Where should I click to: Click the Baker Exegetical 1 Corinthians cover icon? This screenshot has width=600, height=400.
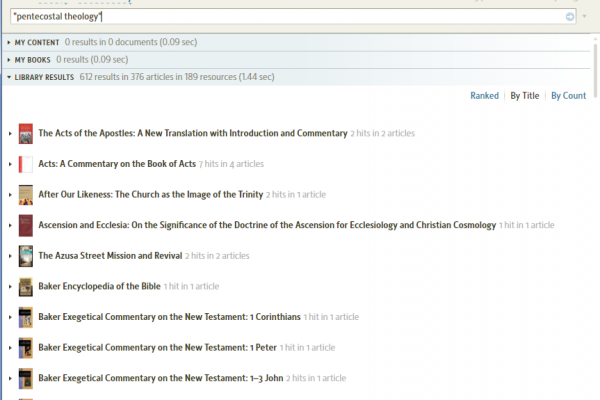26,317
